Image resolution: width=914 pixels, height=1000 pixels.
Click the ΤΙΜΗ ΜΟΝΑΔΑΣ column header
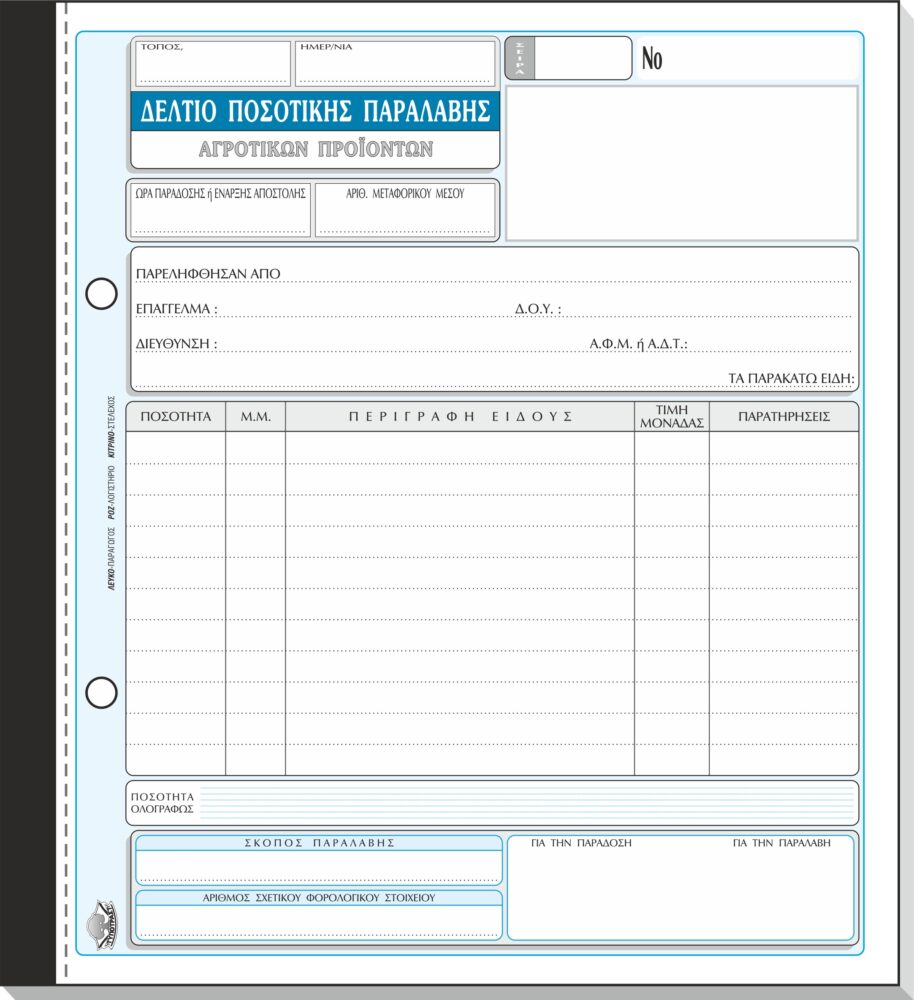(x=672, y=416)
